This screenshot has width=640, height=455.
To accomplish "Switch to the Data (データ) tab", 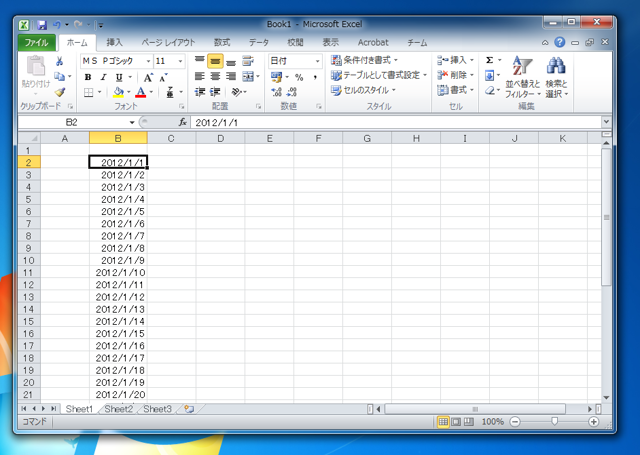I will [259, 42].
